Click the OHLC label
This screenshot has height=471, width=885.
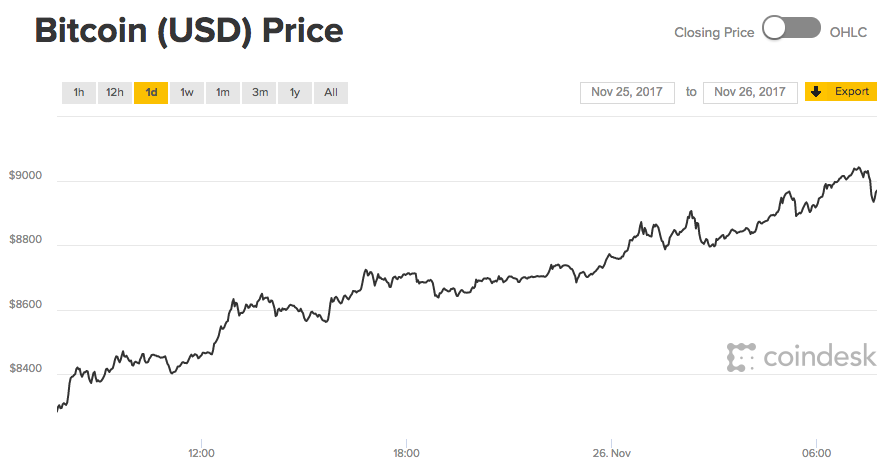pos(854,32)
